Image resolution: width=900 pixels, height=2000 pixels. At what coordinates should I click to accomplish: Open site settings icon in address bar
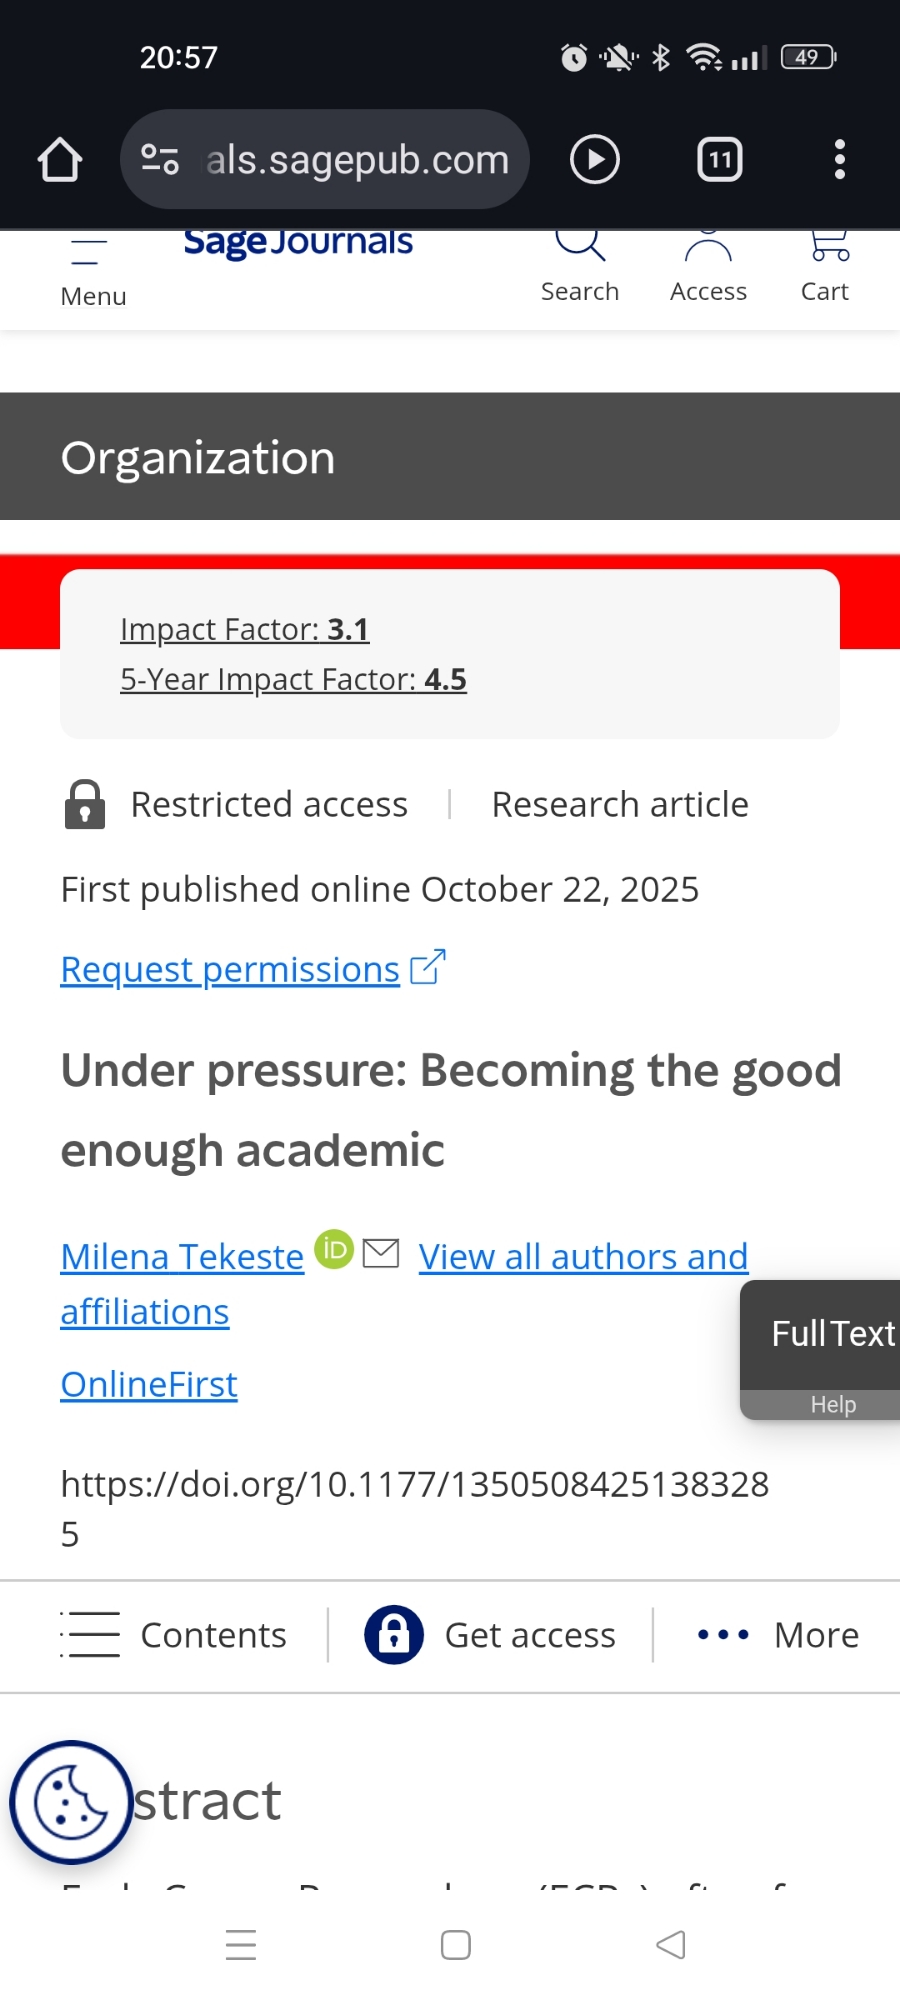tap(160, 160)
